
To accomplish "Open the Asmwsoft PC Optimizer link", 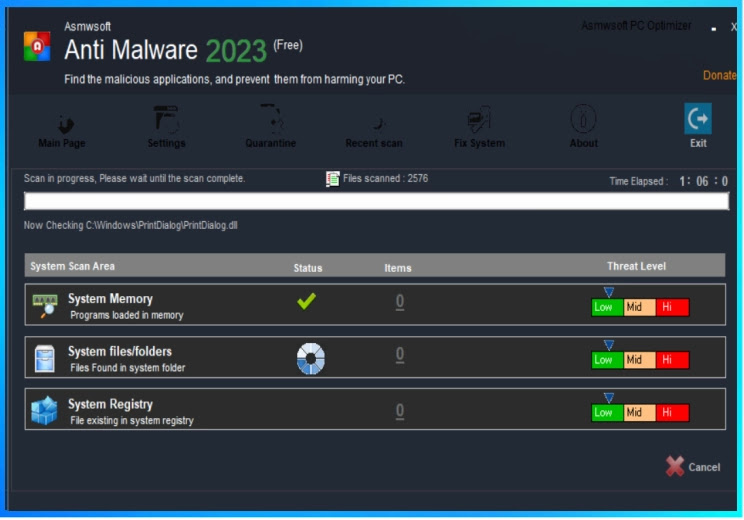I will point(636,26).
